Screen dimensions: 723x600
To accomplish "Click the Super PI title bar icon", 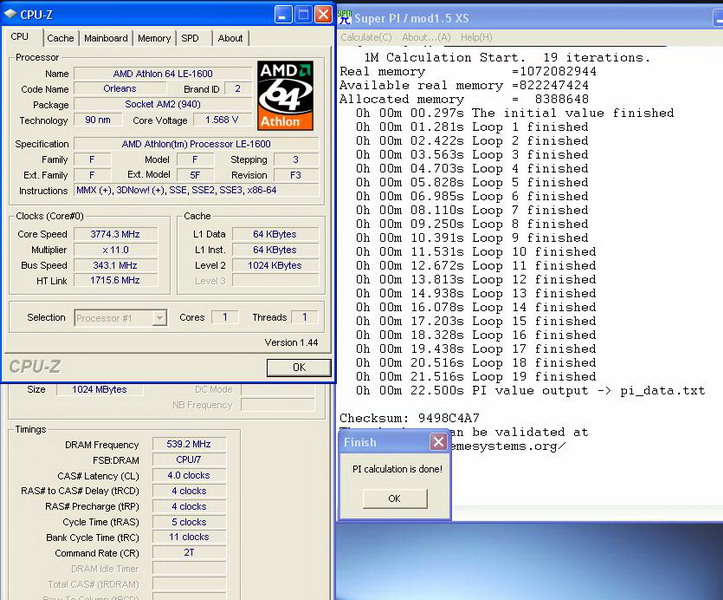I will (344, 17).
